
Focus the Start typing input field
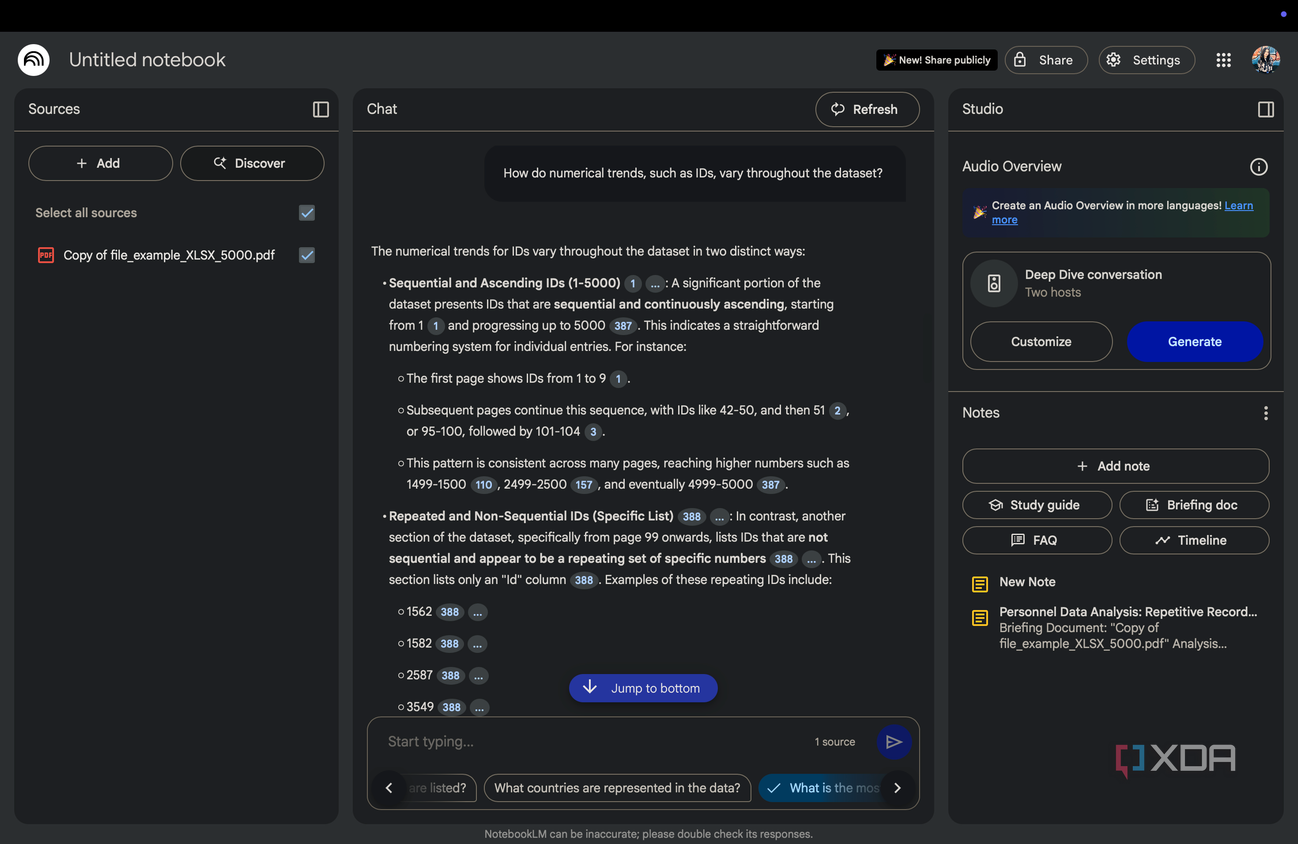click(x=595, y=742)
